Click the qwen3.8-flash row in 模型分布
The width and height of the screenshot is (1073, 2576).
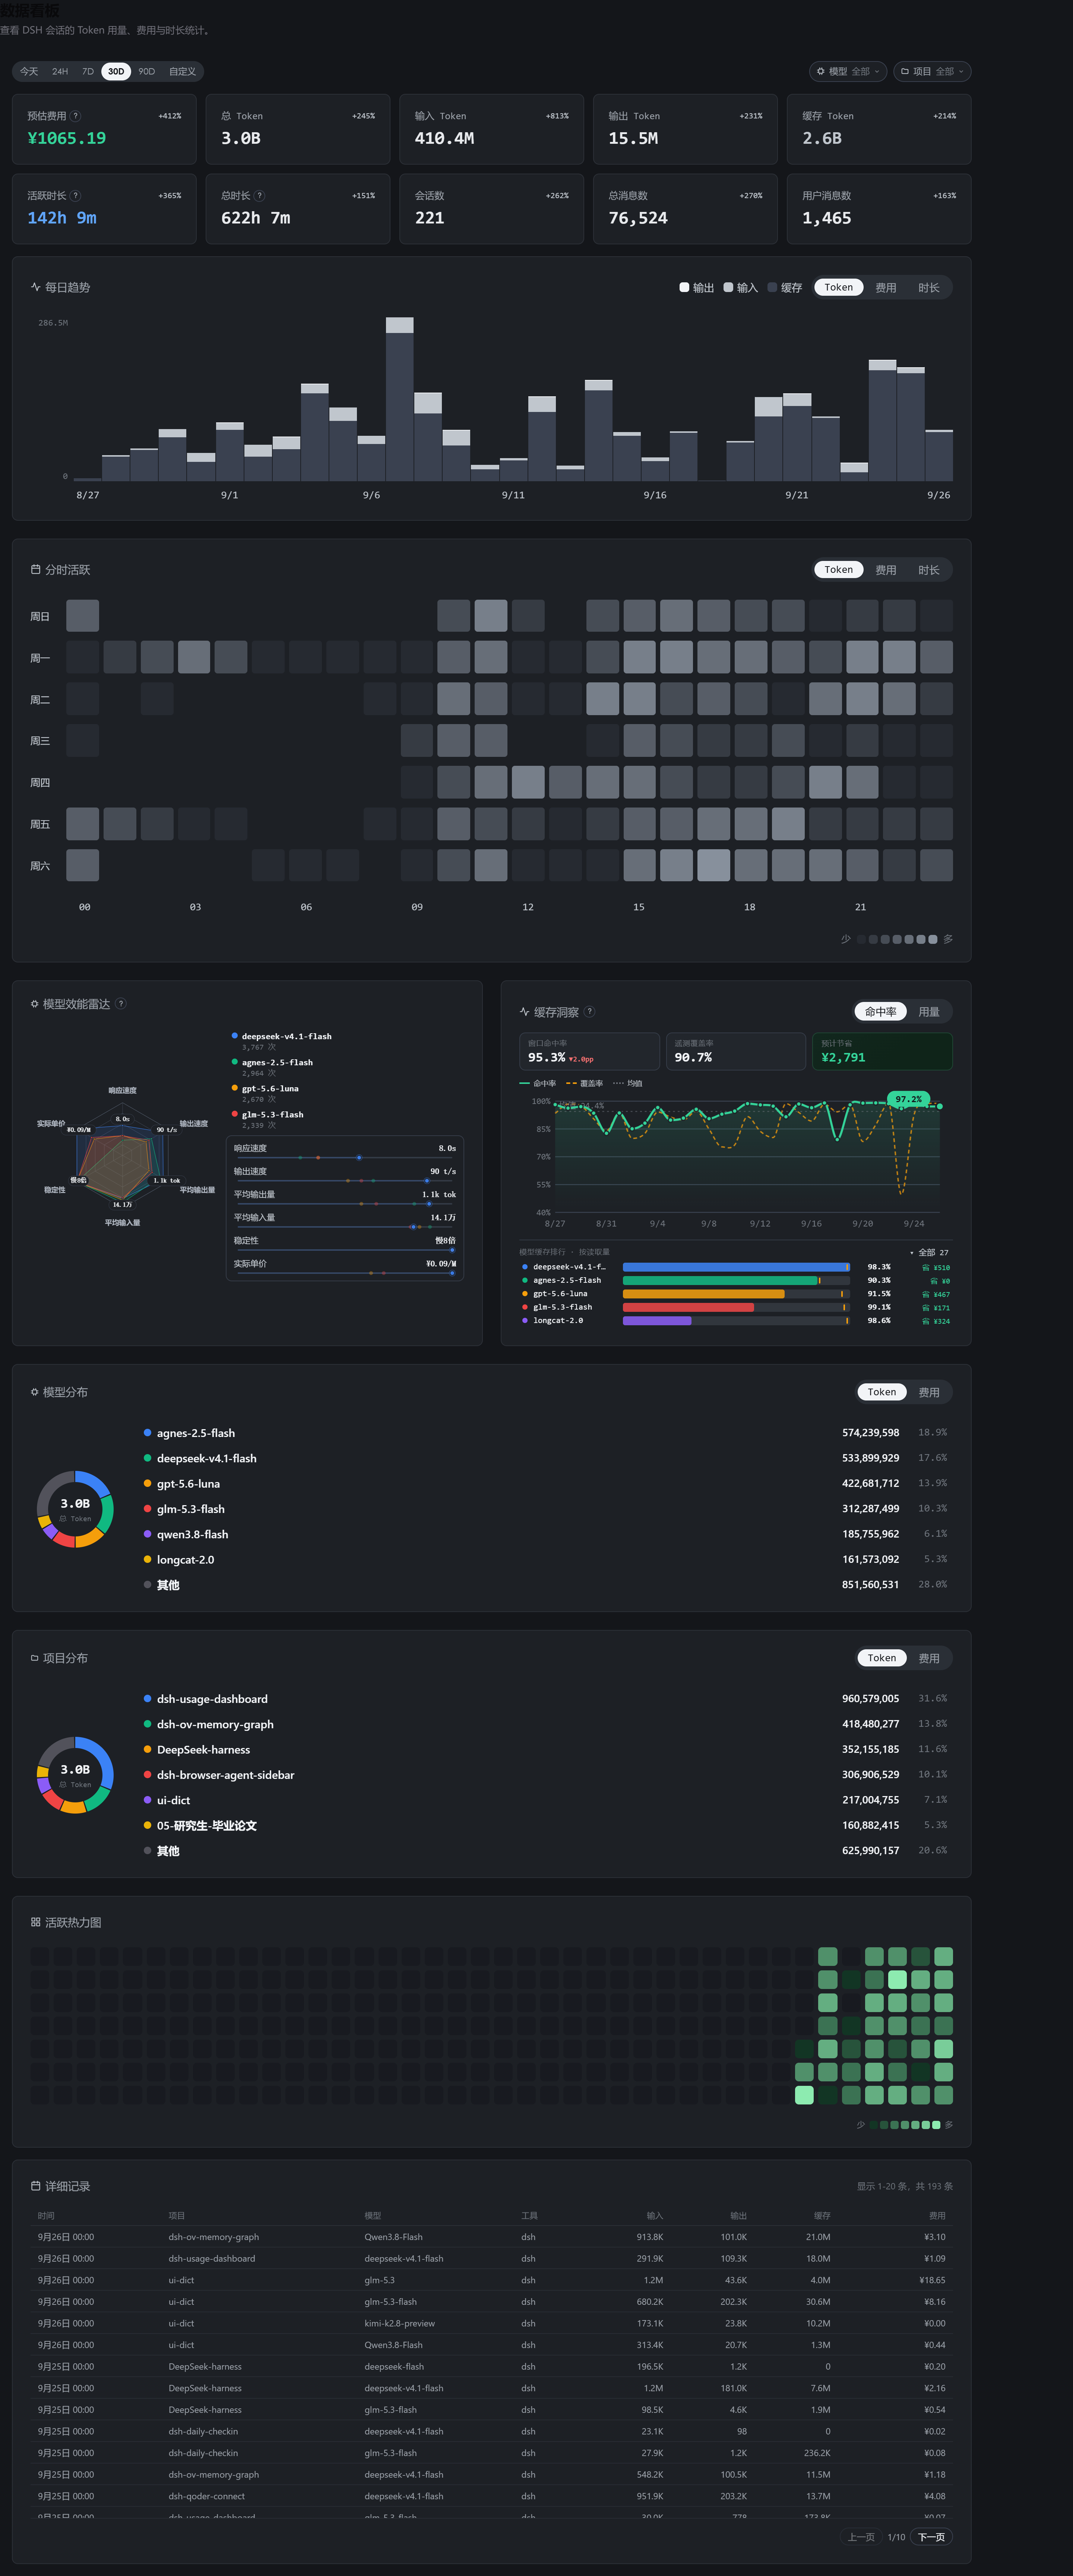coord(546,1534)
